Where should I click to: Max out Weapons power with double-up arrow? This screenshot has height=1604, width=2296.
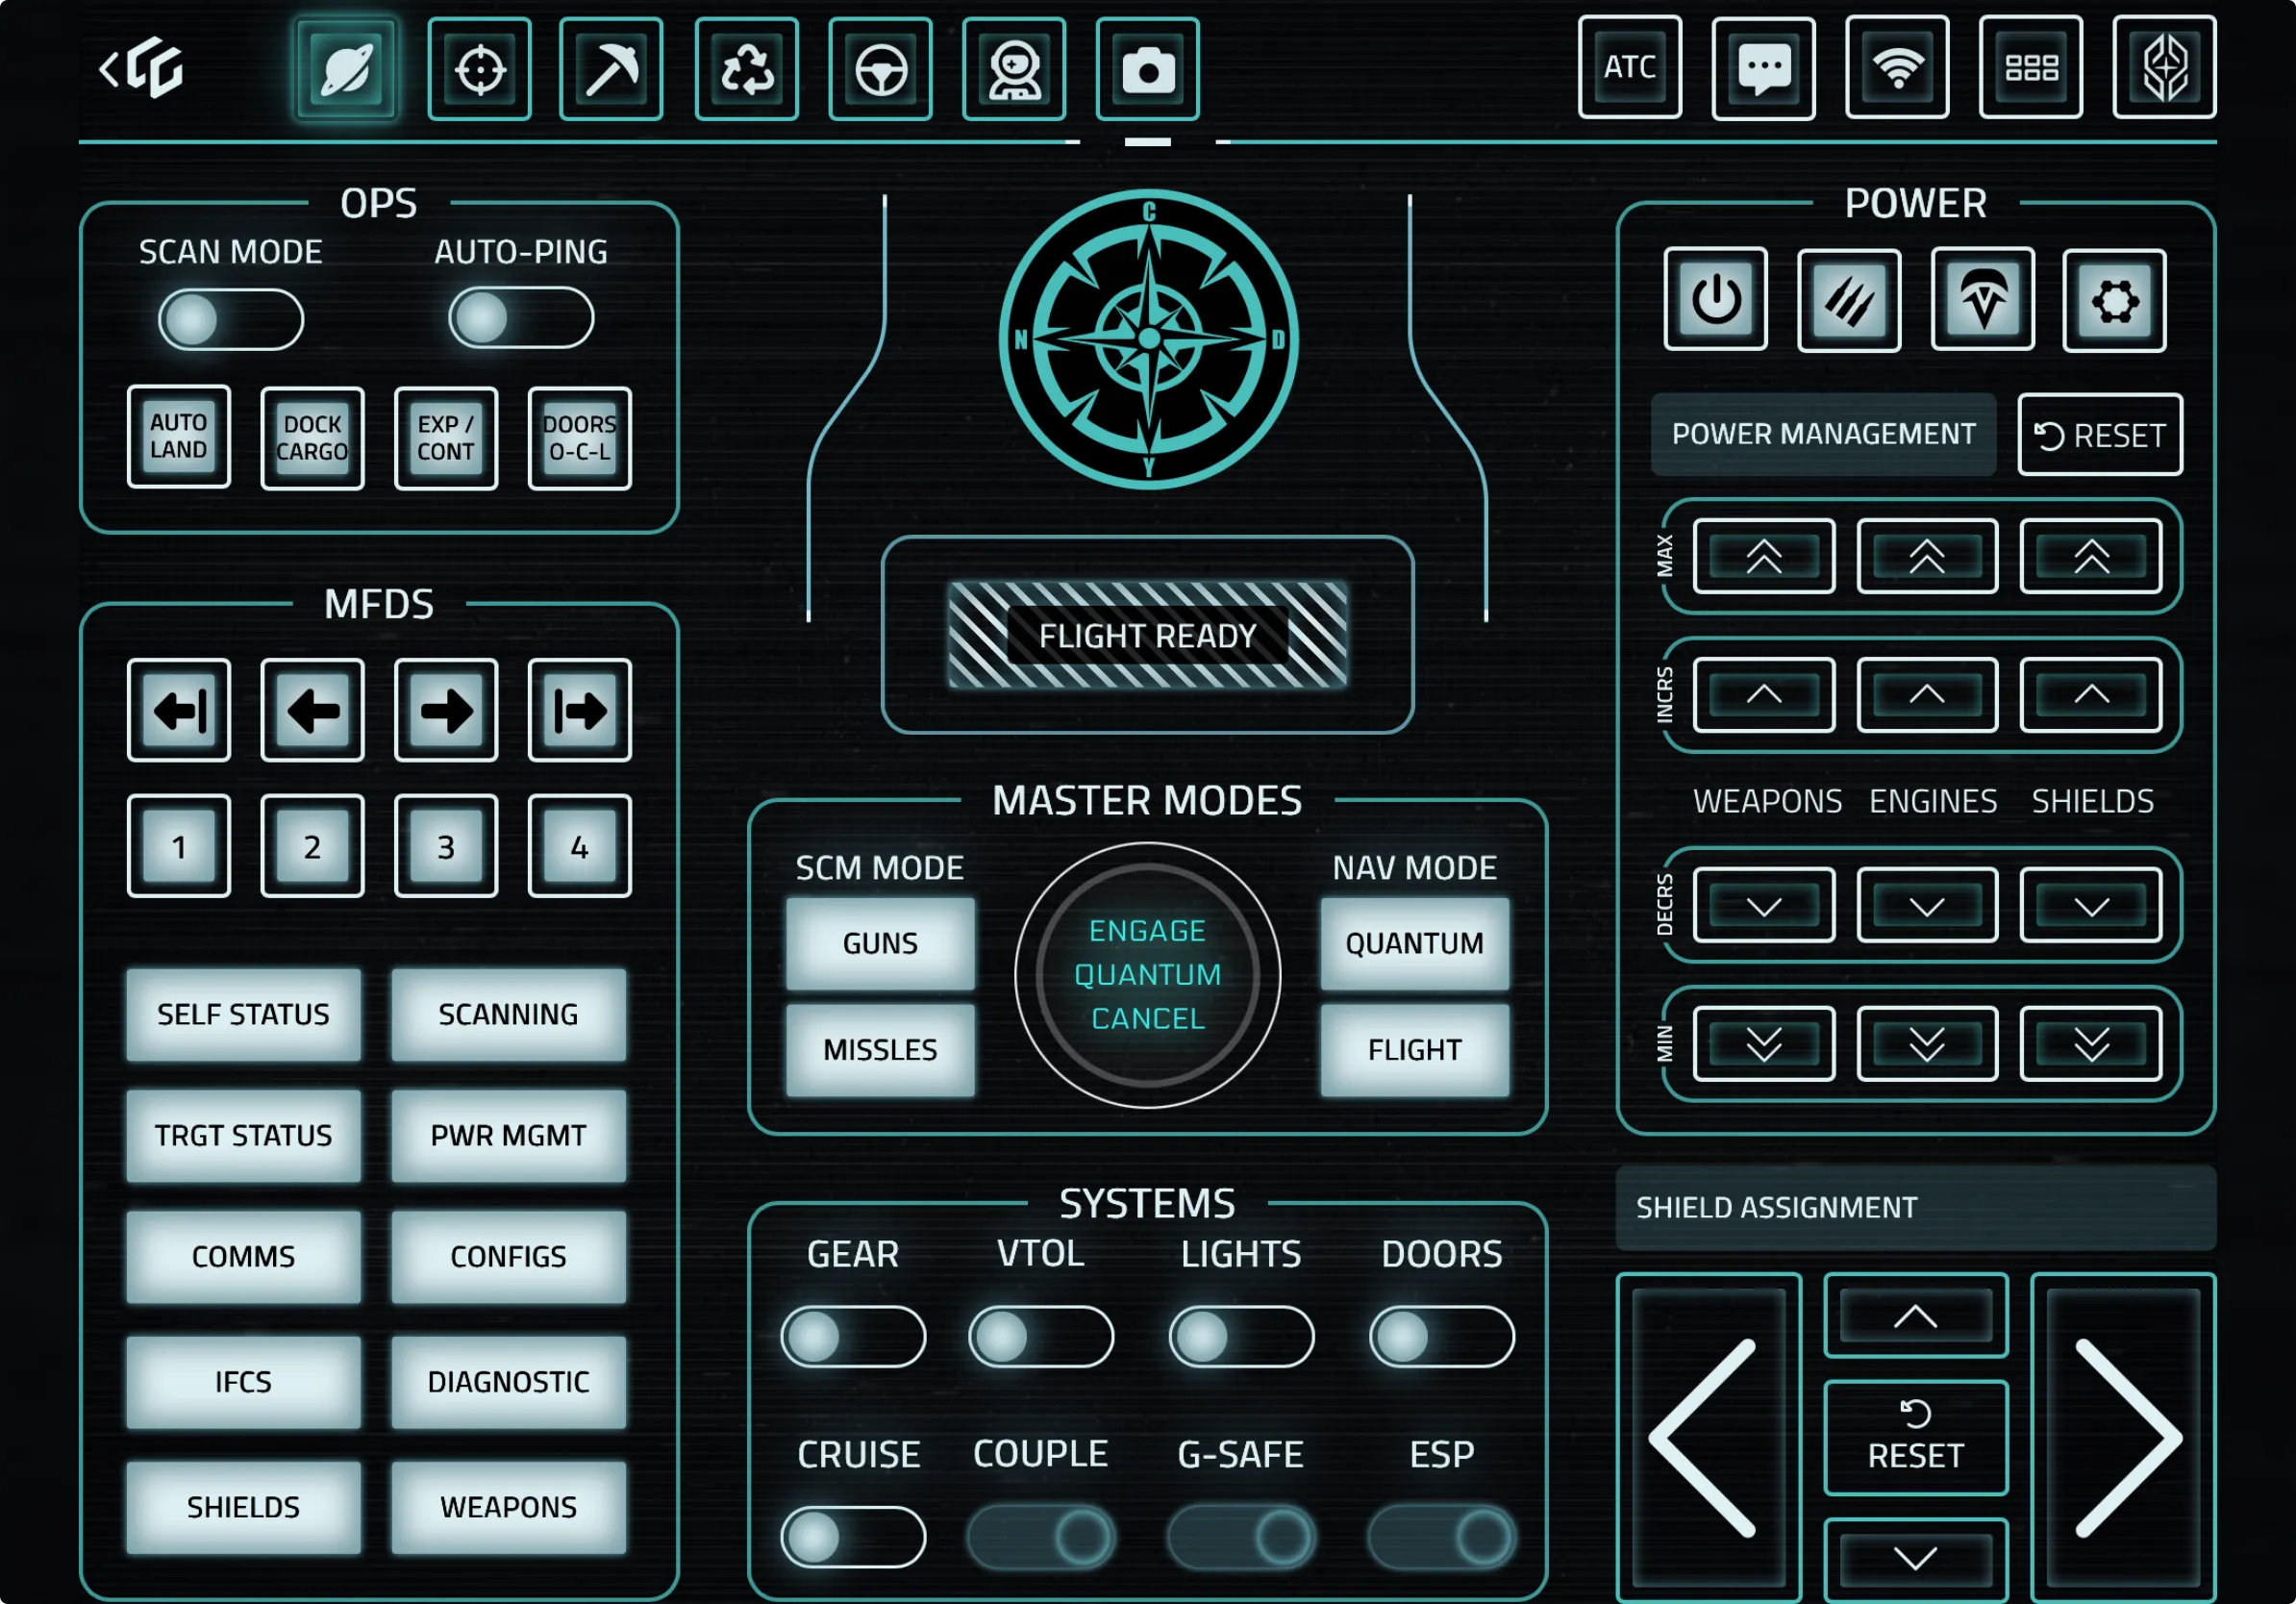pyautogui.click(x=1764, y=557)
